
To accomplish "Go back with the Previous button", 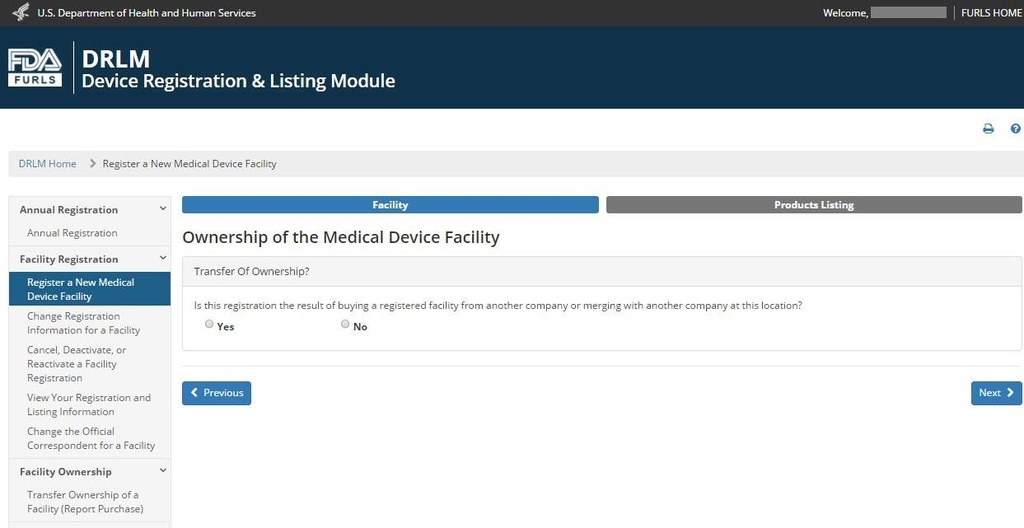I will (216, 393).
